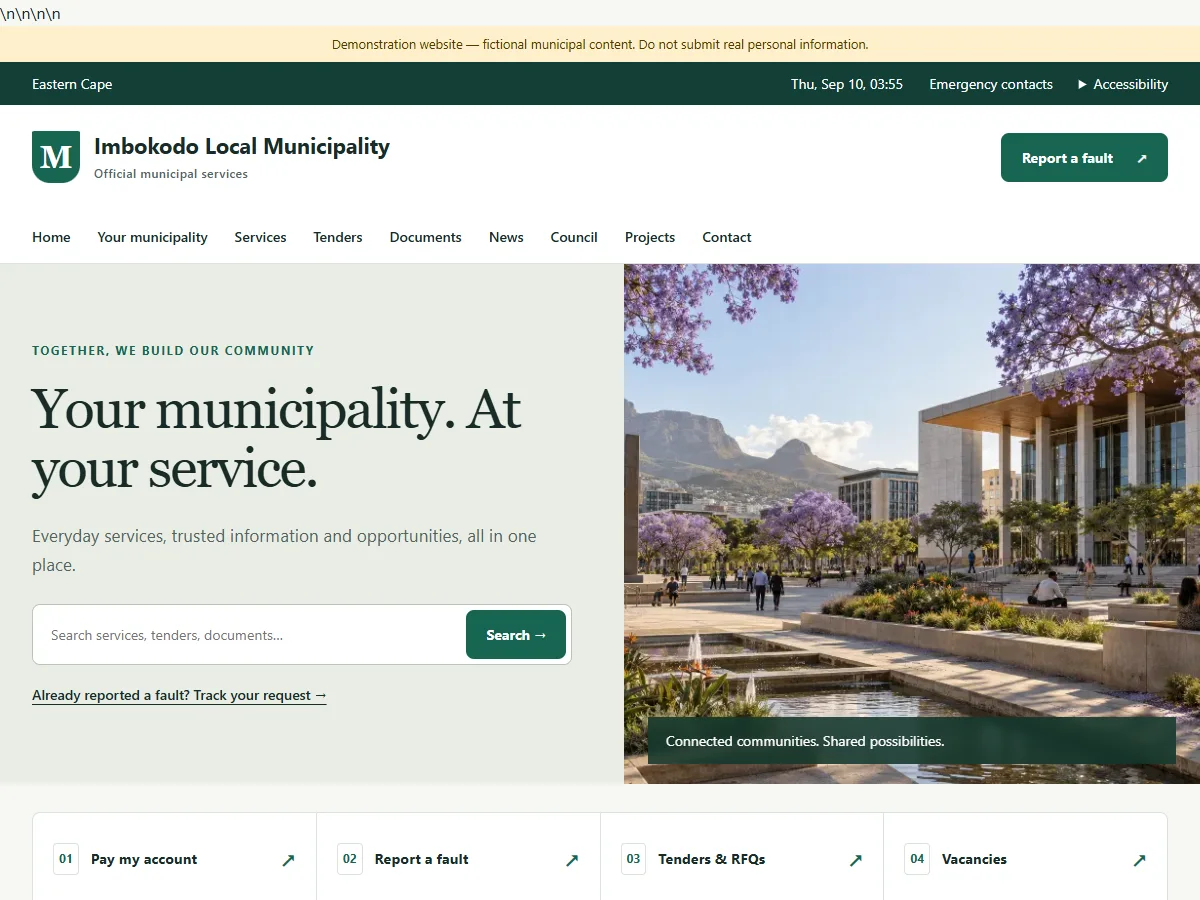Screen dimensions: 1200x900
Task: Click arrow icon on Vacancies card
Action: pyautogui.click(x=1139, y=860)
